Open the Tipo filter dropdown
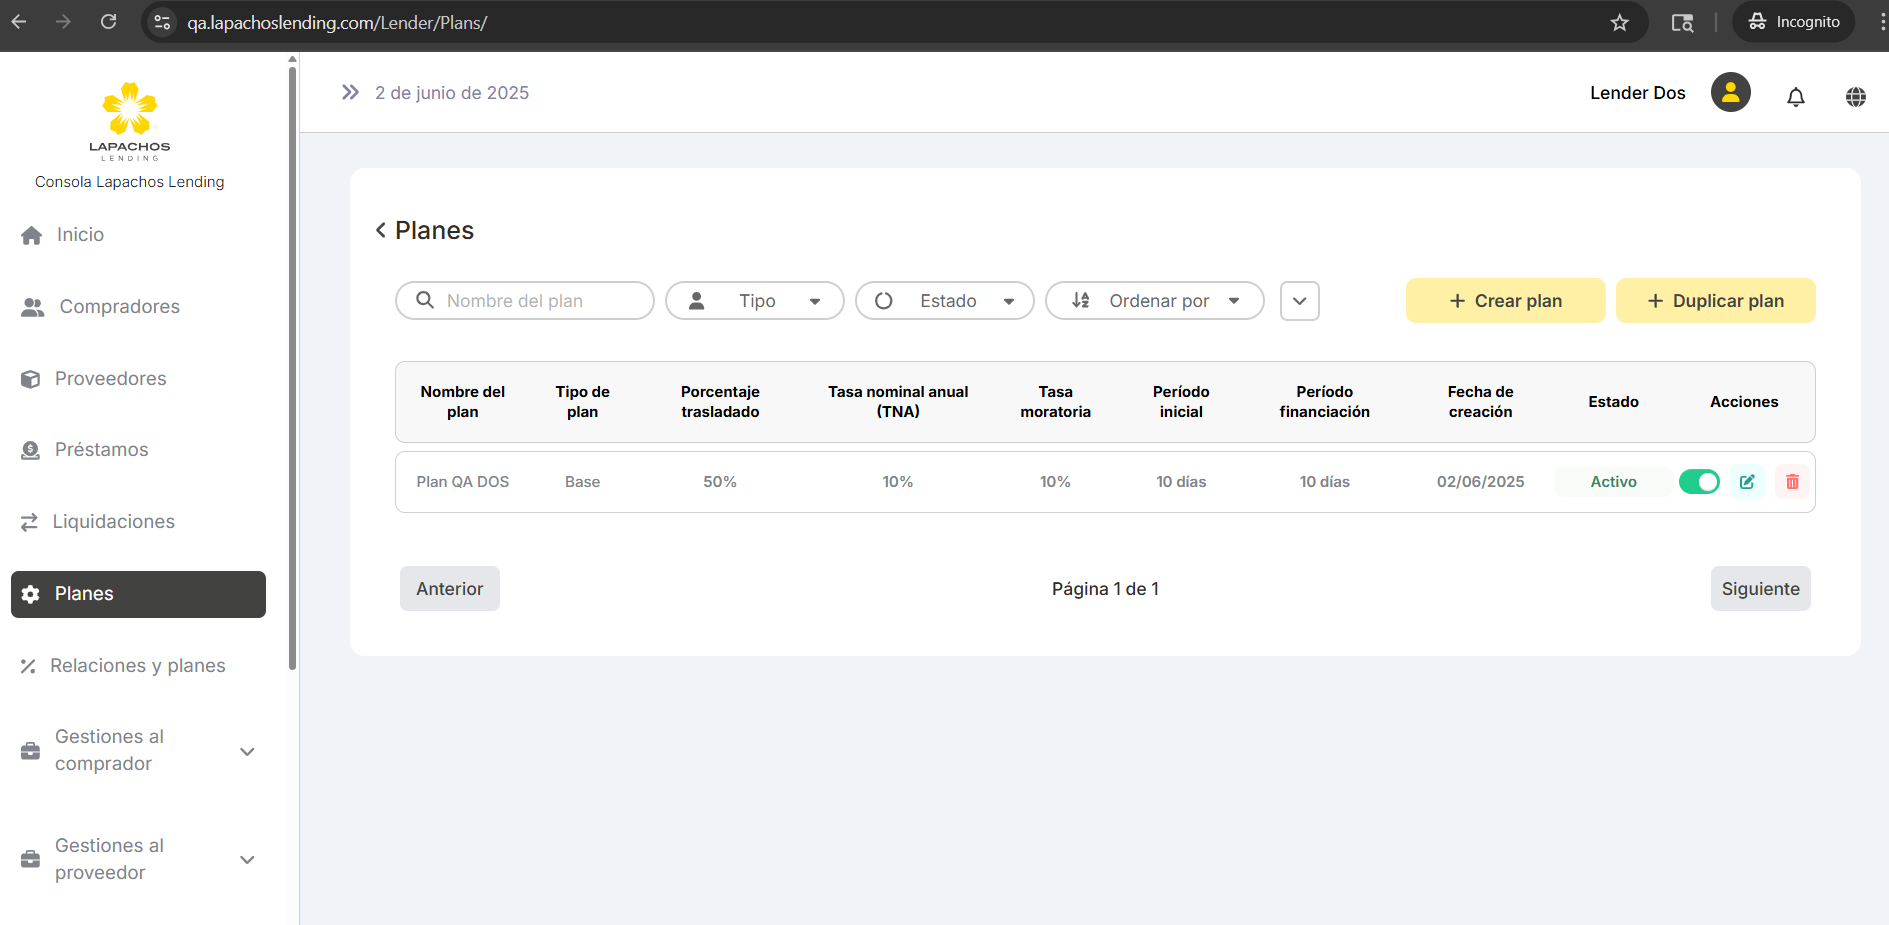Screen dimensions: 1889x925 pyautogui.click(x=754, y=301)
